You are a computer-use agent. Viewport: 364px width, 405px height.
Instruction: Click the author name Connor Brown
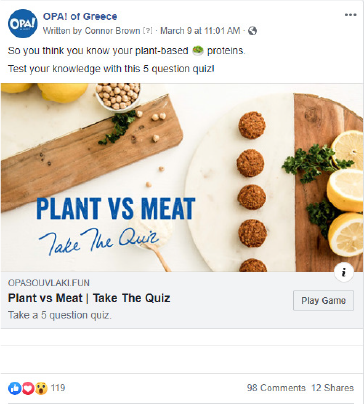tap(112, 31)
